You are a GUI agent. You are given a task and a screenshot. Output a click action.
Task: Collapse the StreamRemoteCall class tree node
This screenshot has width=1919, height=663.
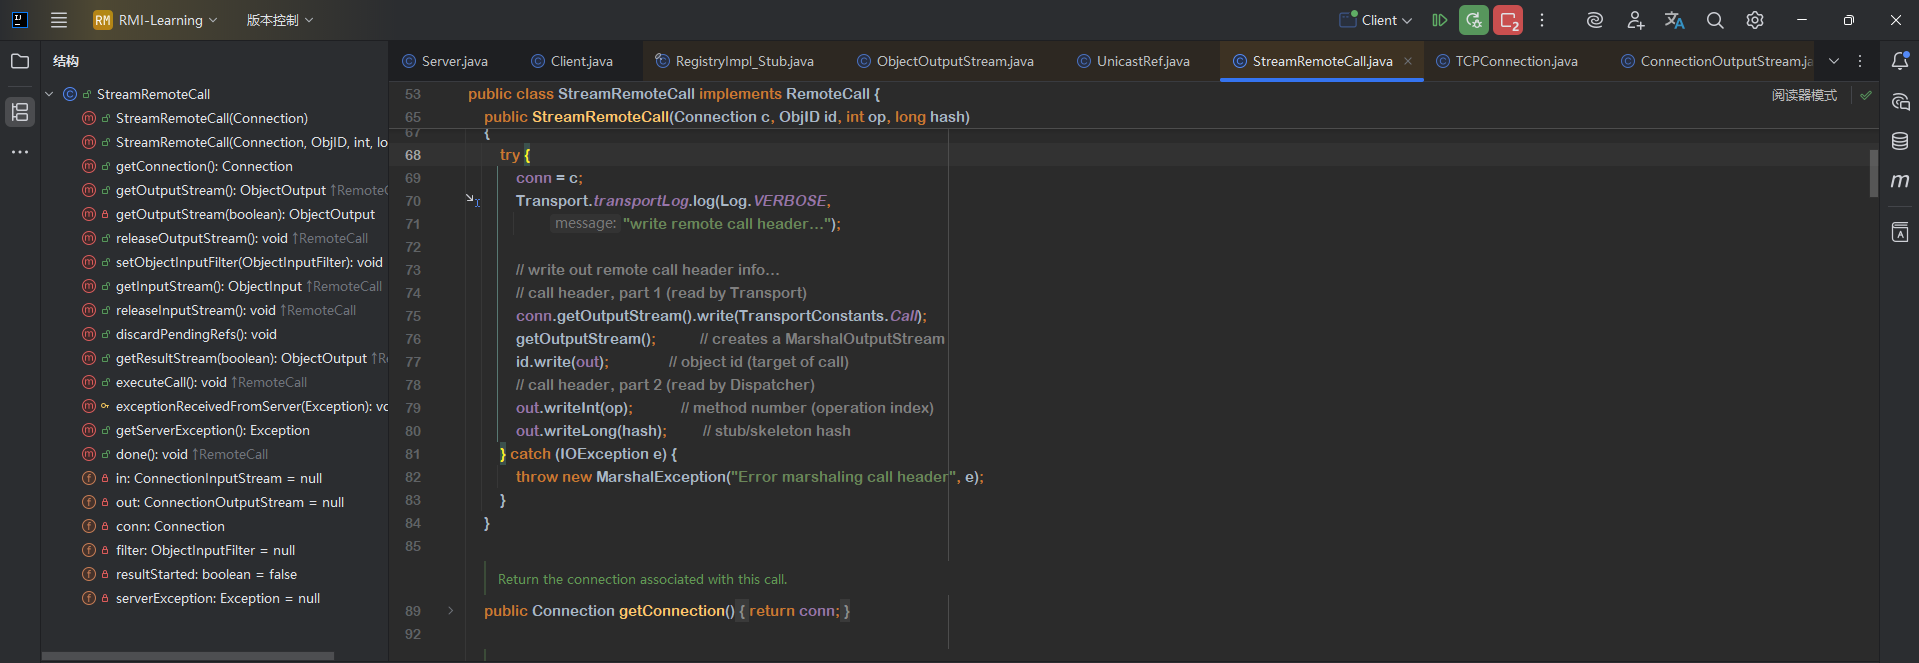click(49, 94)
